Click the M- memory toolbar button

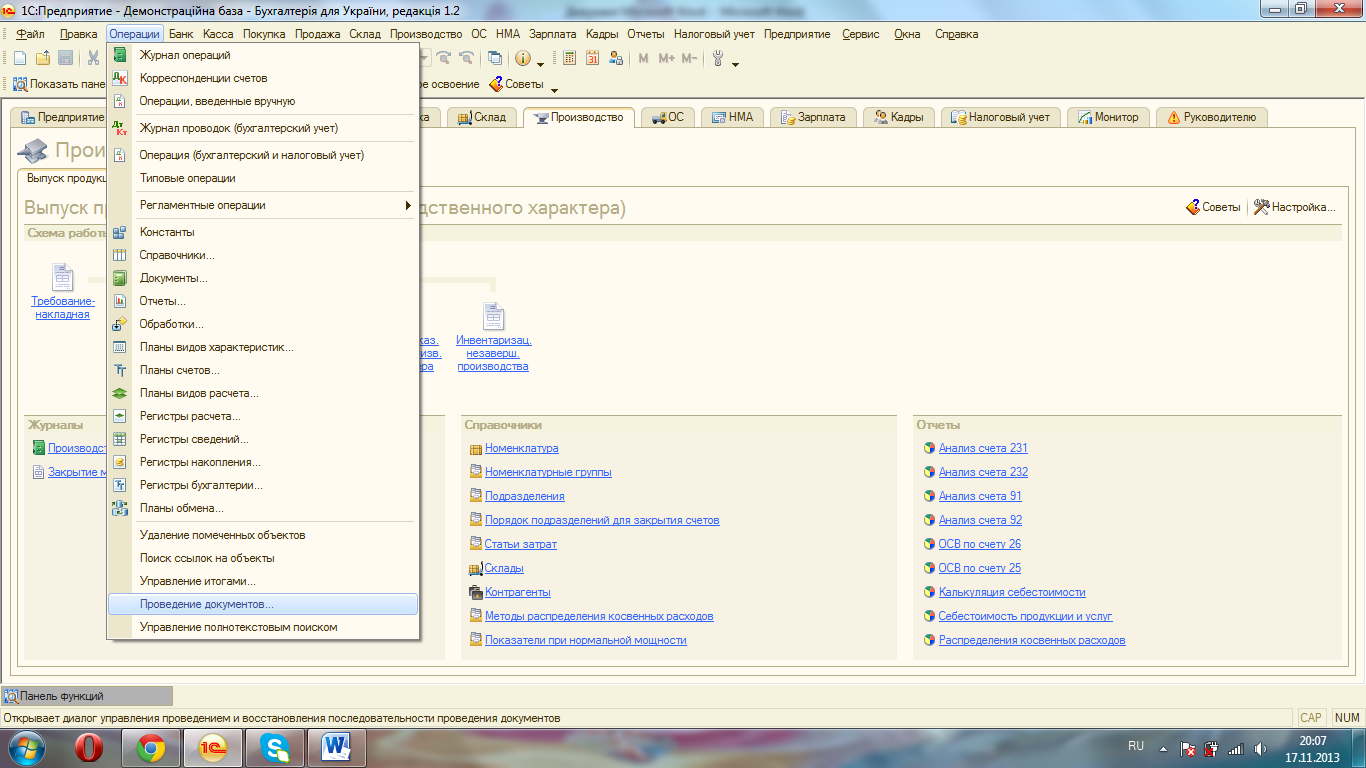689,58
